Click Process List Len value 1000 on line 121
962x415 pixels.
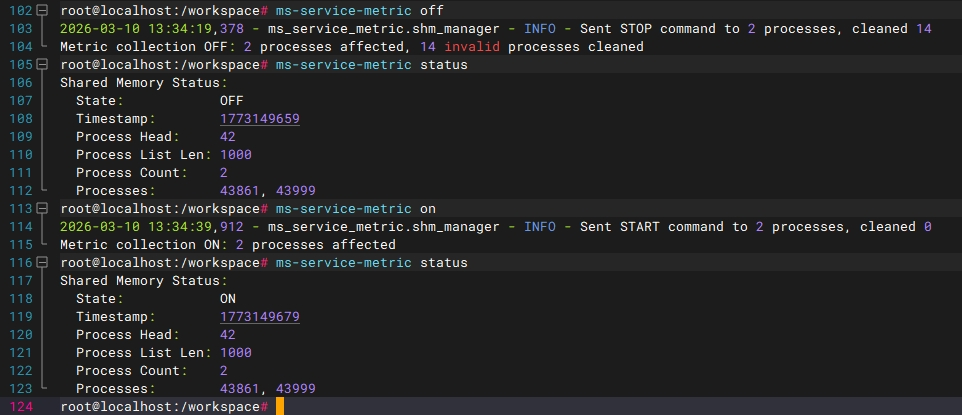click(x=236, y=353)
